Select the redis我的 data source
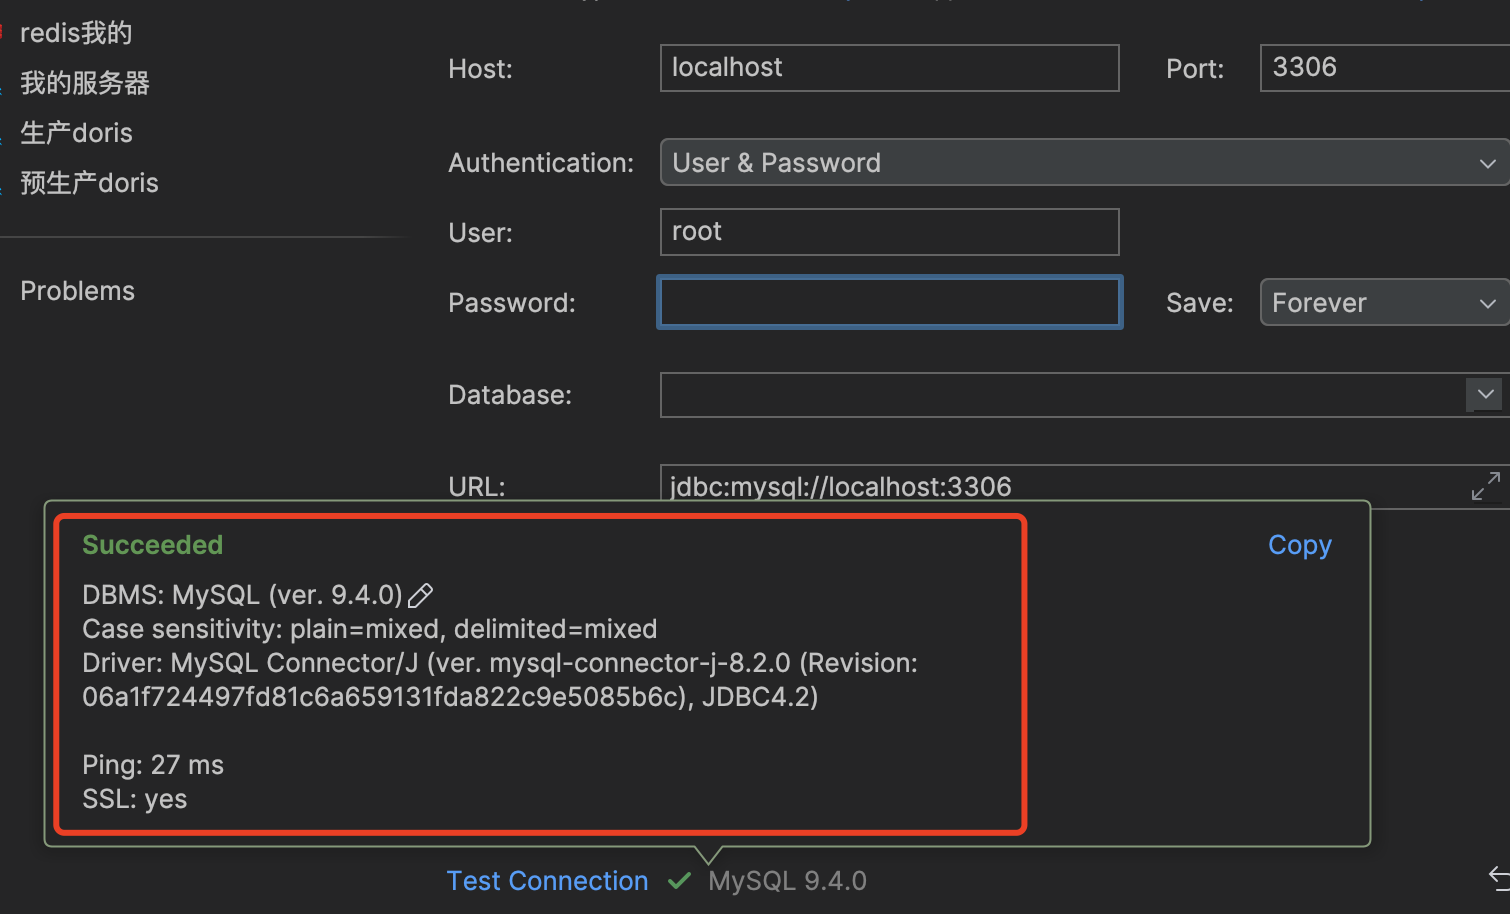 [x=76, y=33]
